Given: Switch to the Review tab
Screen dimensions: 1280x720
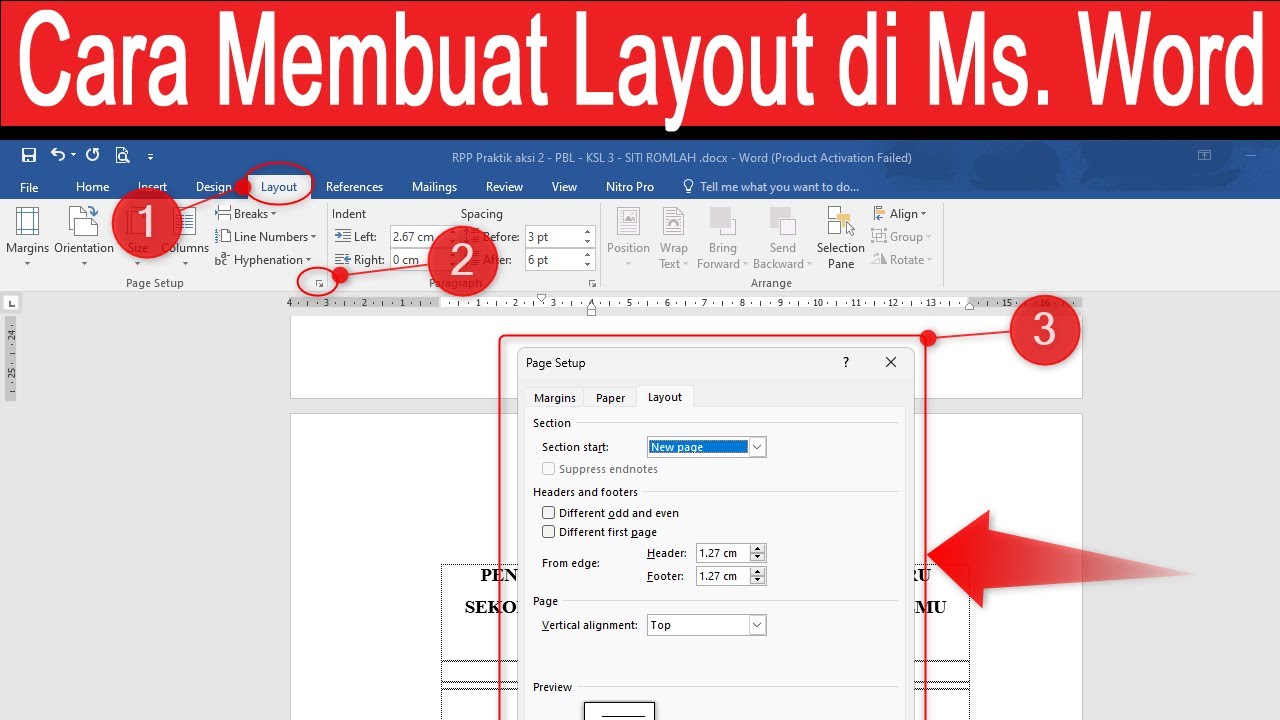Looking at the screenshot, I should [x=504, y=187].
